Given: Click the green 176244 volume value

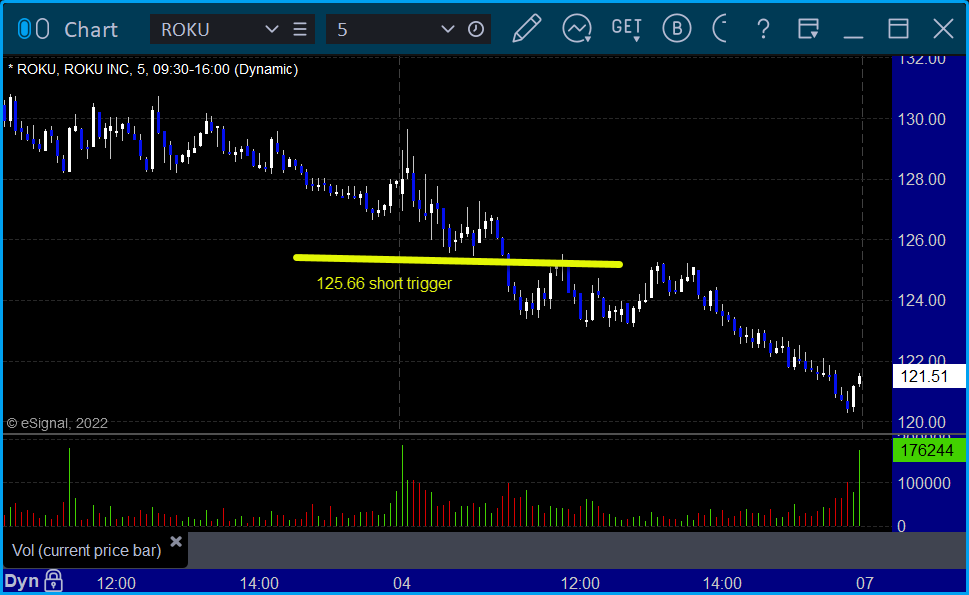Looking at the screenshot, I should (x=929, y=450).
